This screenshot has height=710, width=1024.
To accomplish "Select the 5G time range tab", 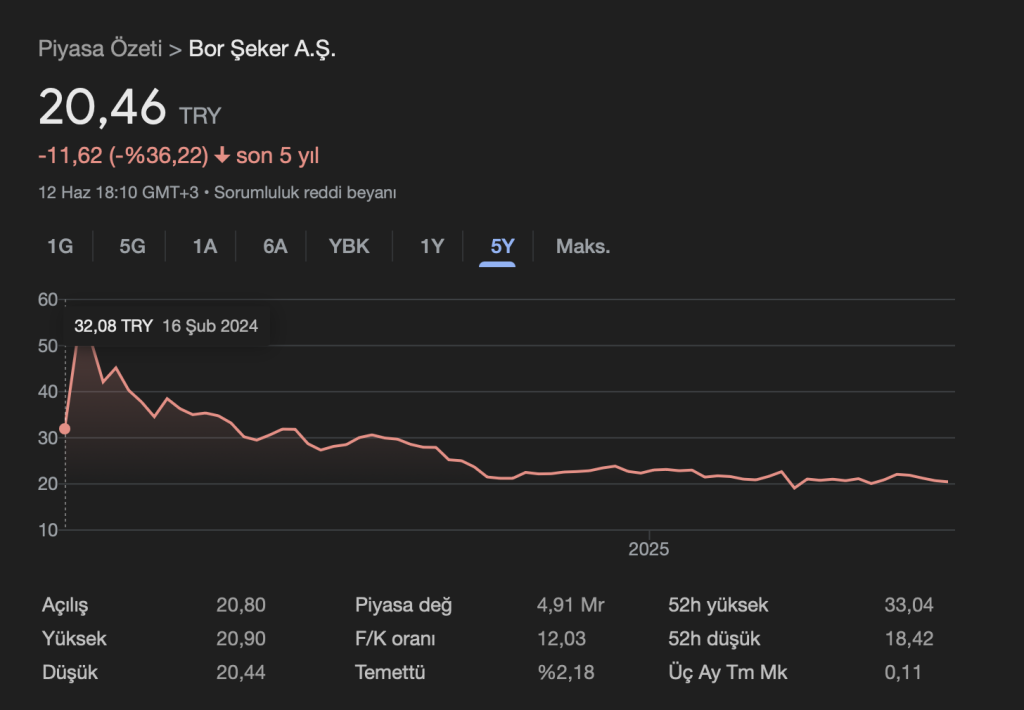I will (x=132, y=246).
